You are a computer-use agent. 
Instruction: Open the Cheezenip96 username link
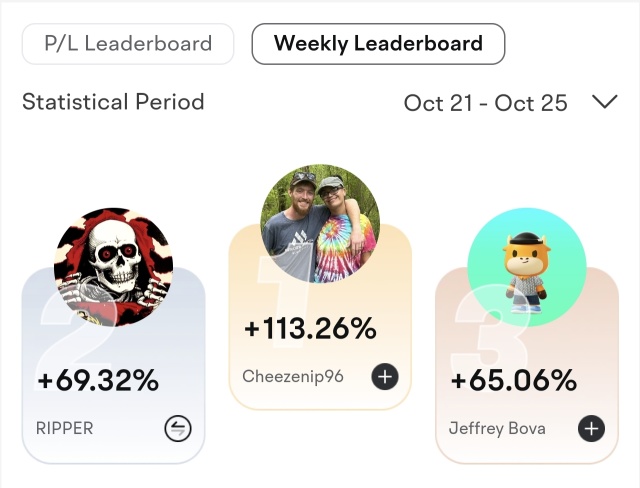coord(292,377)
